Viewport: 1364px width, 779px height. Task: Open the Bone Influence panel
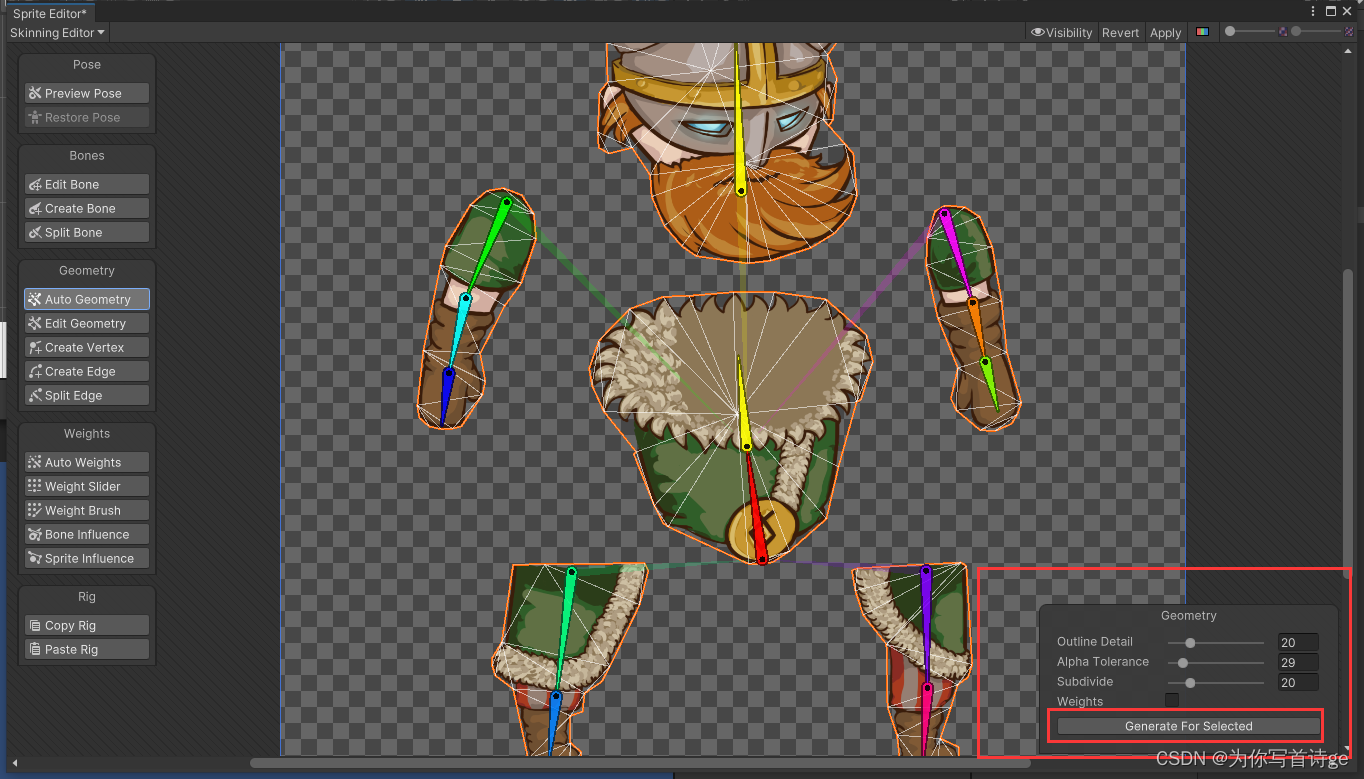[x=87, y=534]
